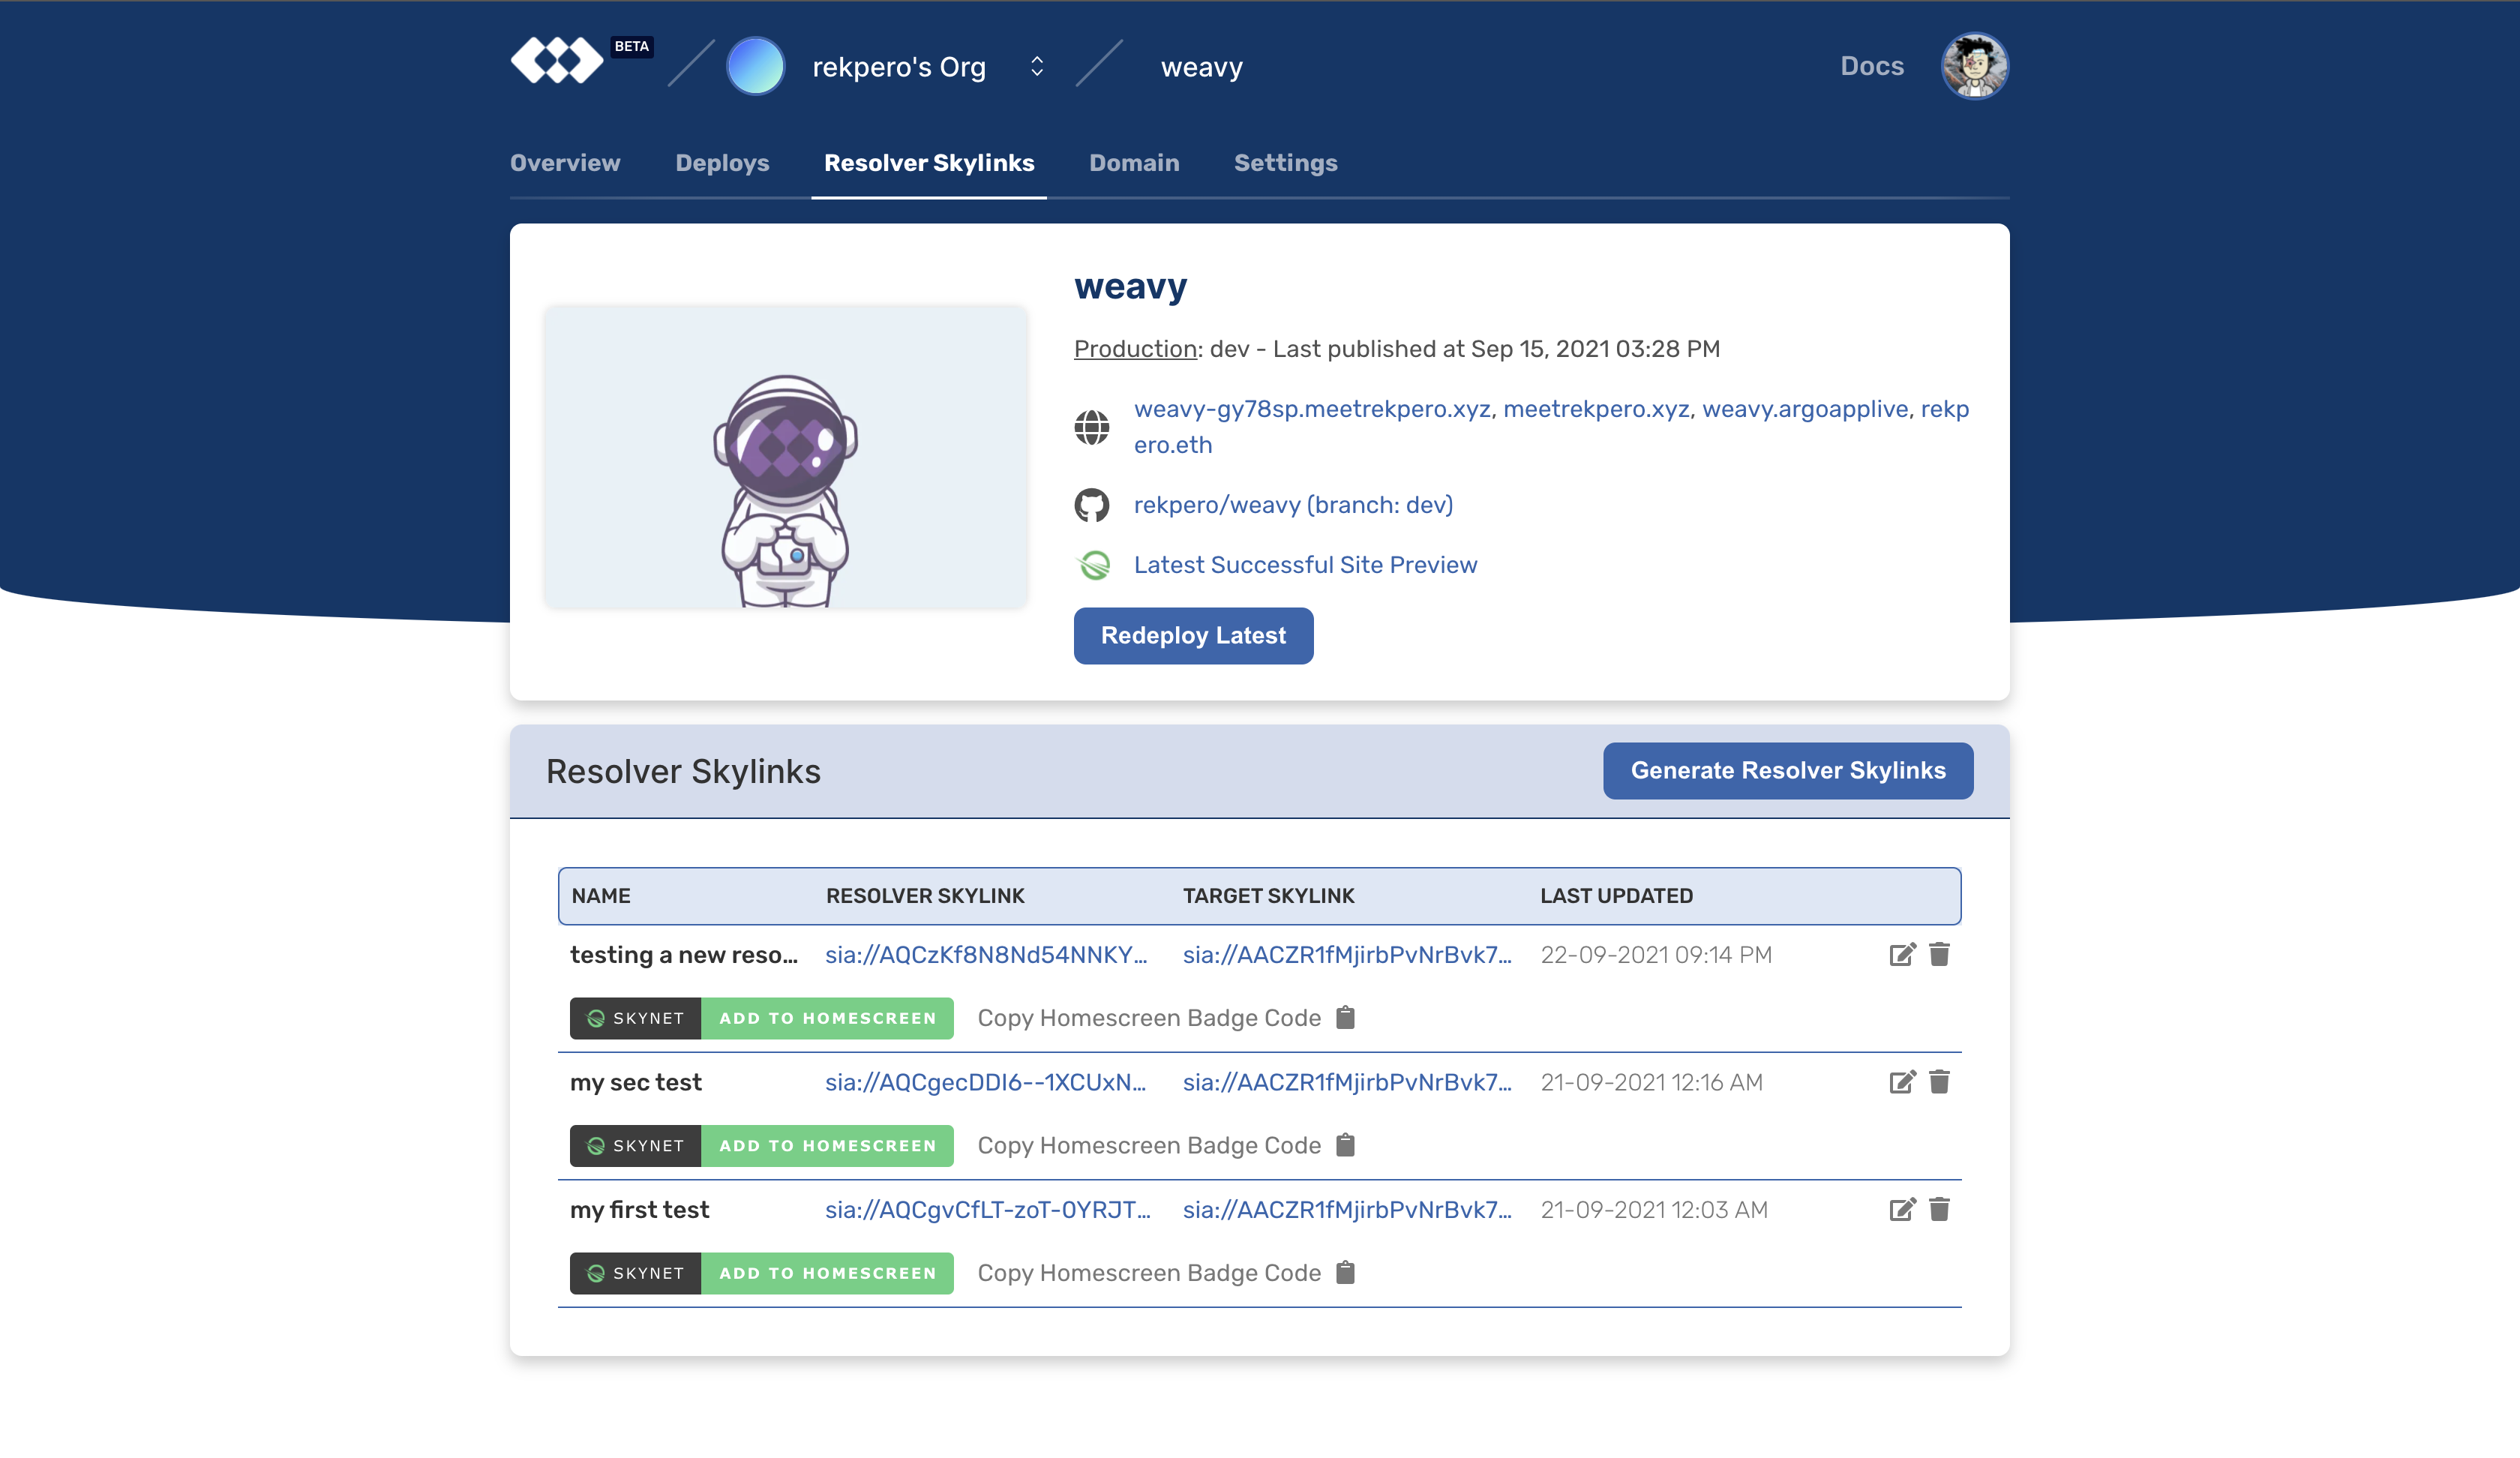Edit the 'my first test' resolver
The width and height of the screenshot is (2520, 1458).
(x=1902, y=1210)
